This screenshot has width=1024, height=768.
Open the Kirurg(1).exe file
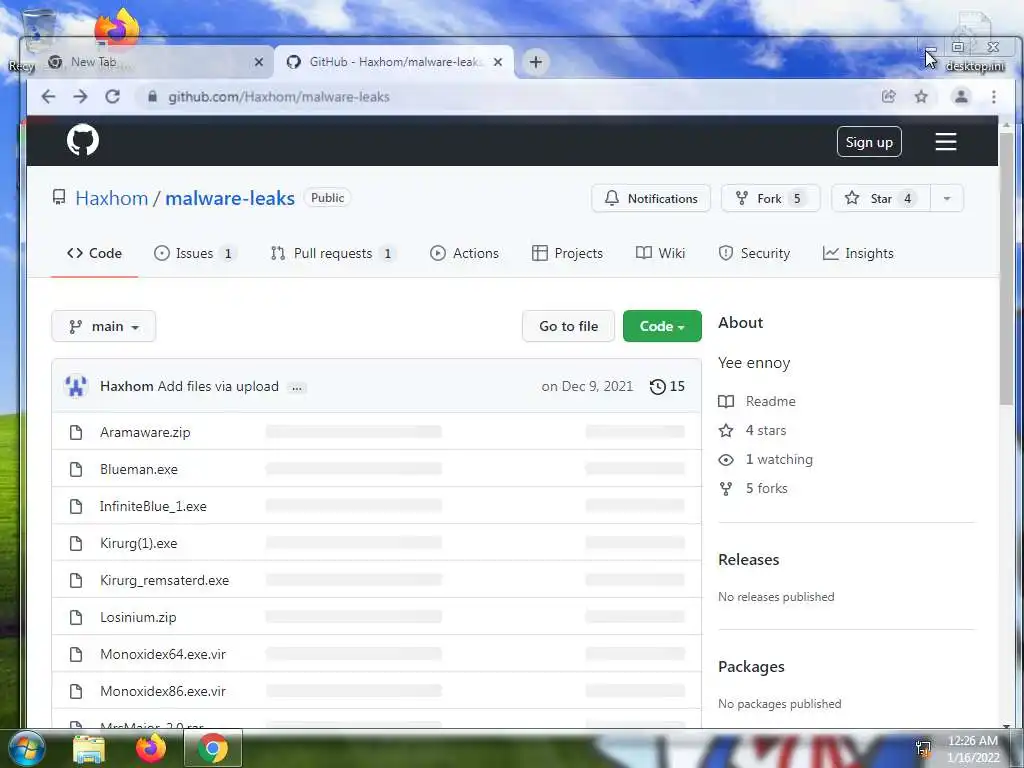pos(138,543)
